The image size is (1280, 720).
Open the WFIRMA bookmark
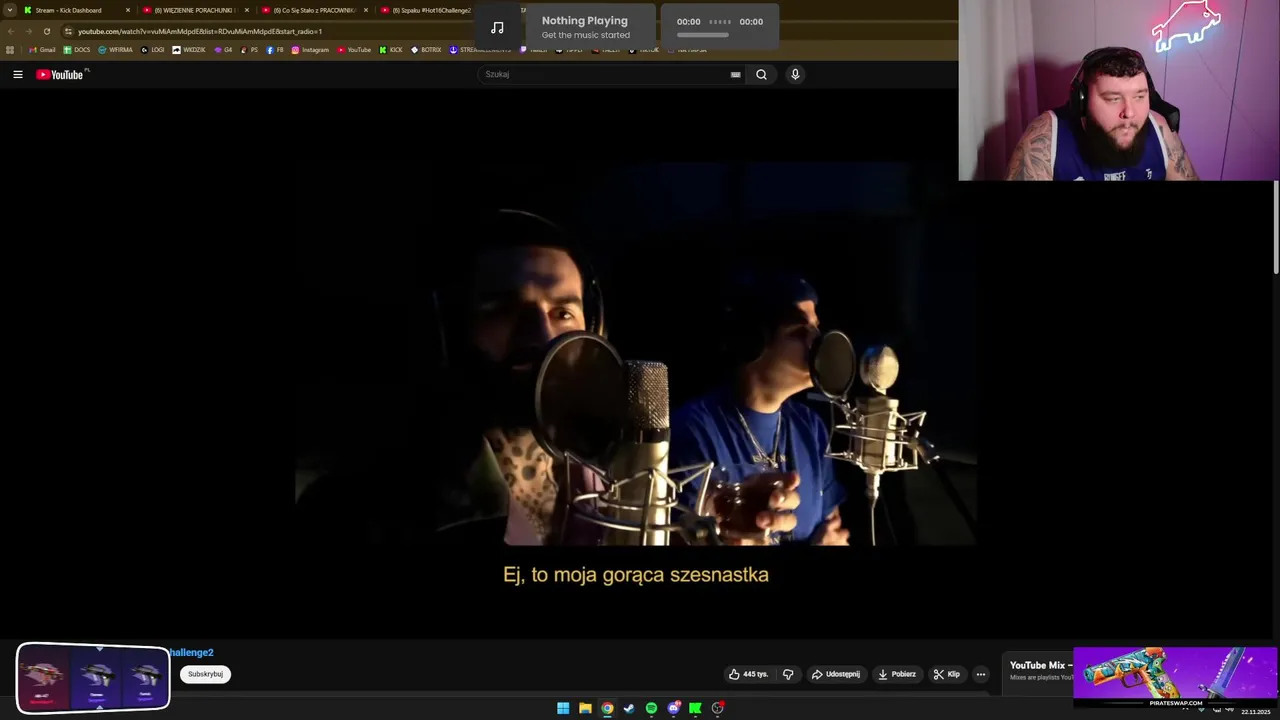tap(116, 50)
